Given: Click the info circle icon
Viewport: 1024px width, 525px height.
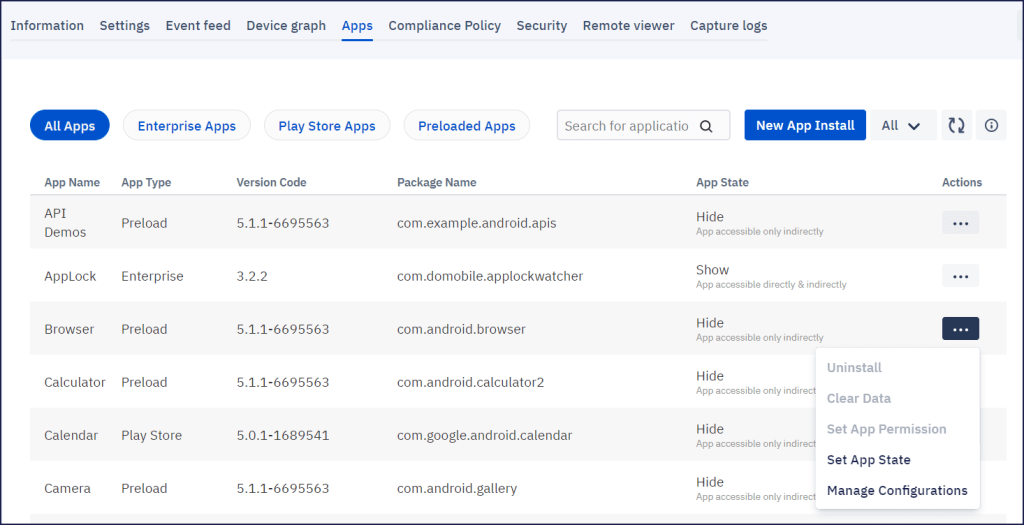Looking at the screenshot, I should (x=991, y=125).
